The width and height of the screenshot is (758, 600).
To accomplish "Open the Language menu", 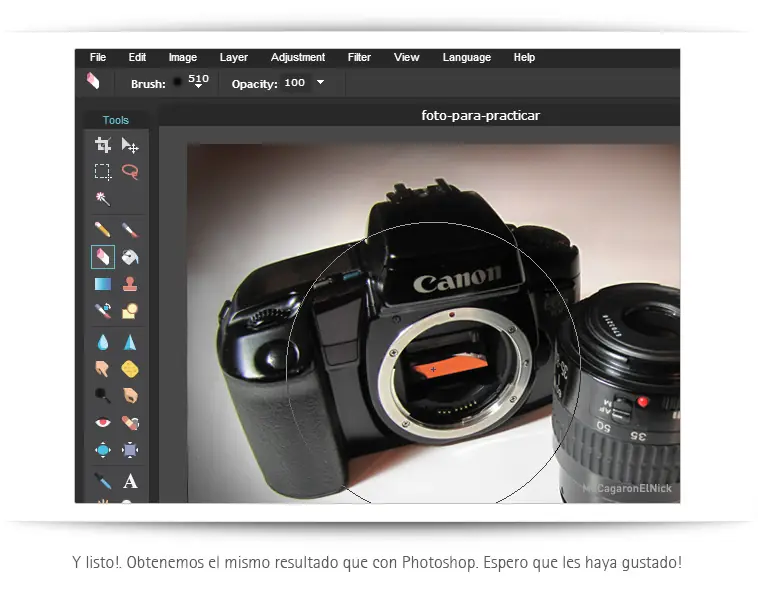I will point(467,58).
